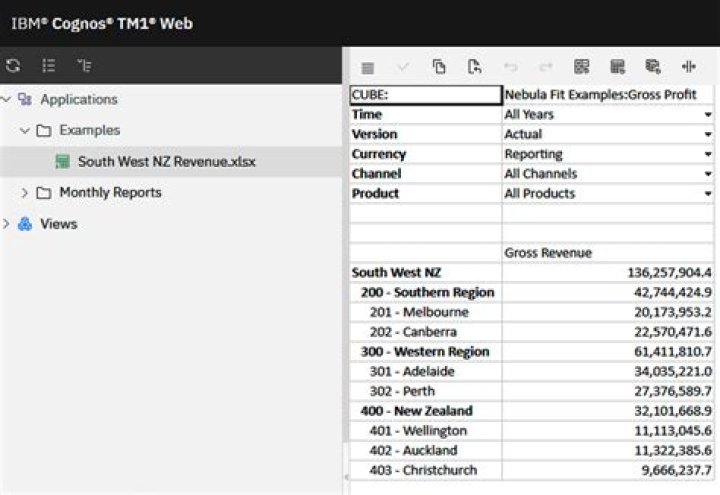Image resolution: width=720 pixels, height=495 pixels.
Task: Collapse the Examples folder
Action: click(25, 130)
